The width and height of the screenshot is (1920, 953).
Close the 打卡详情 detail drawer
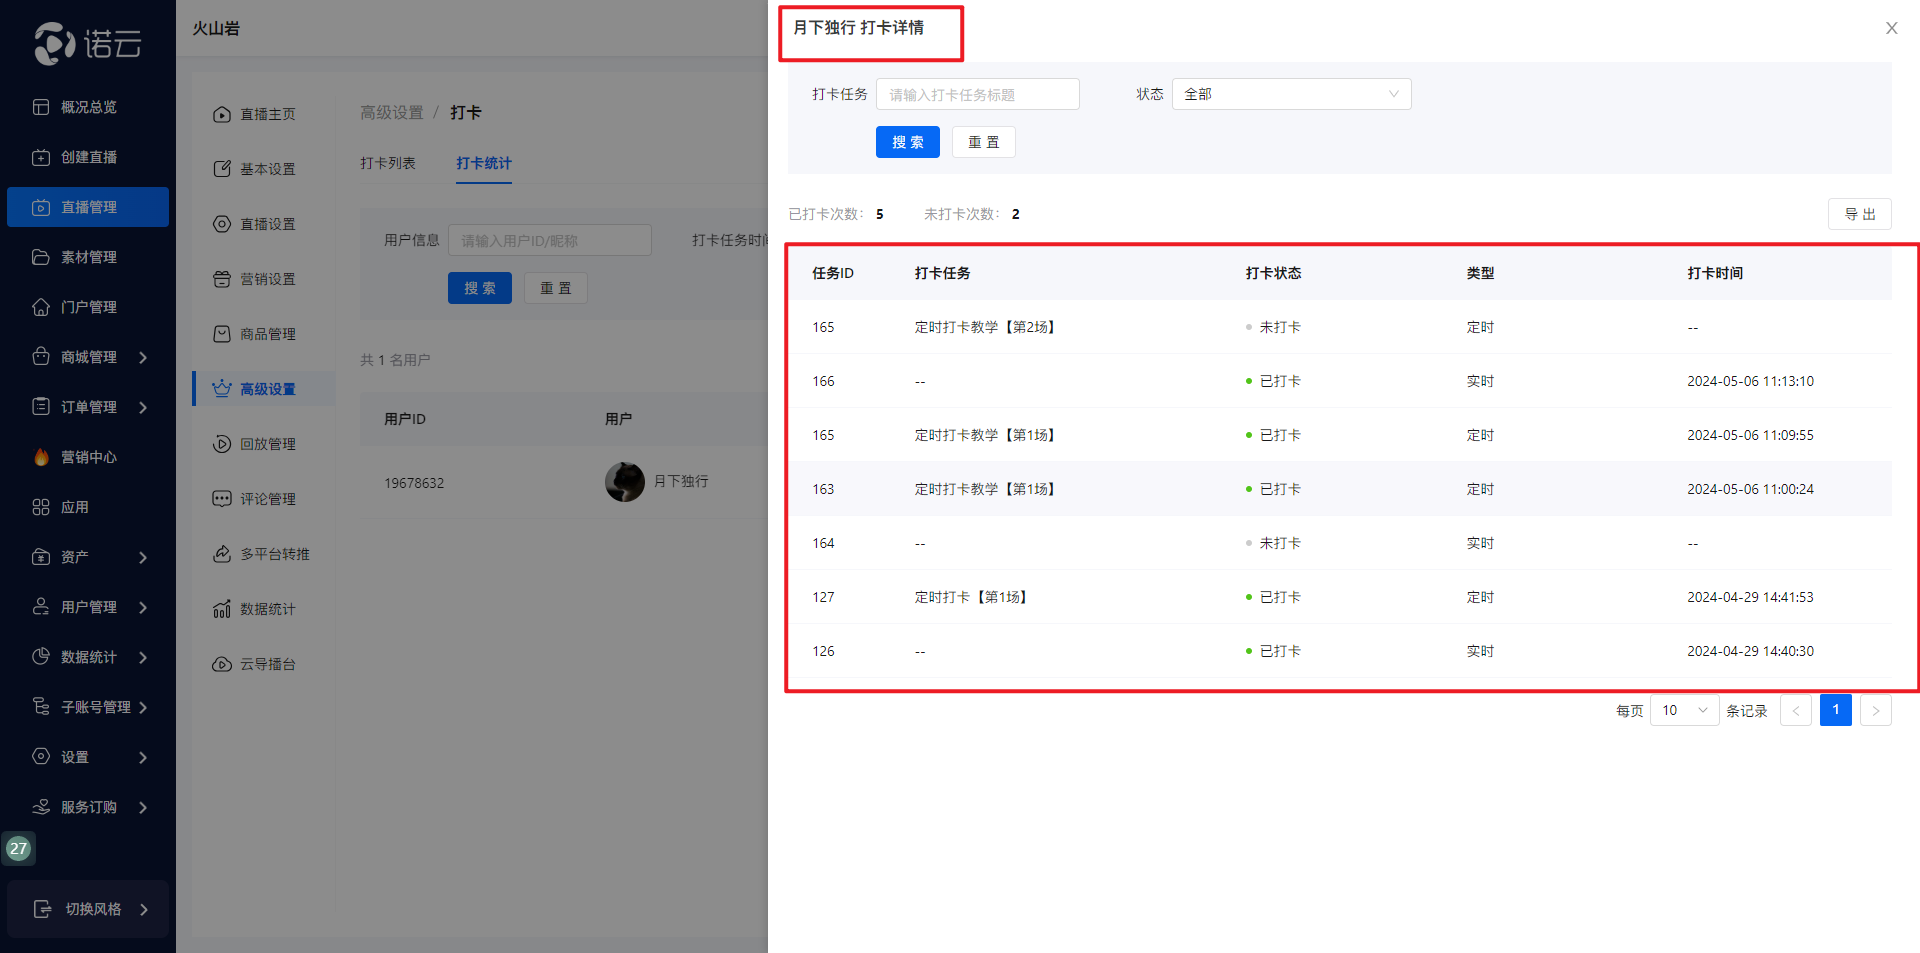(1891, 28)
